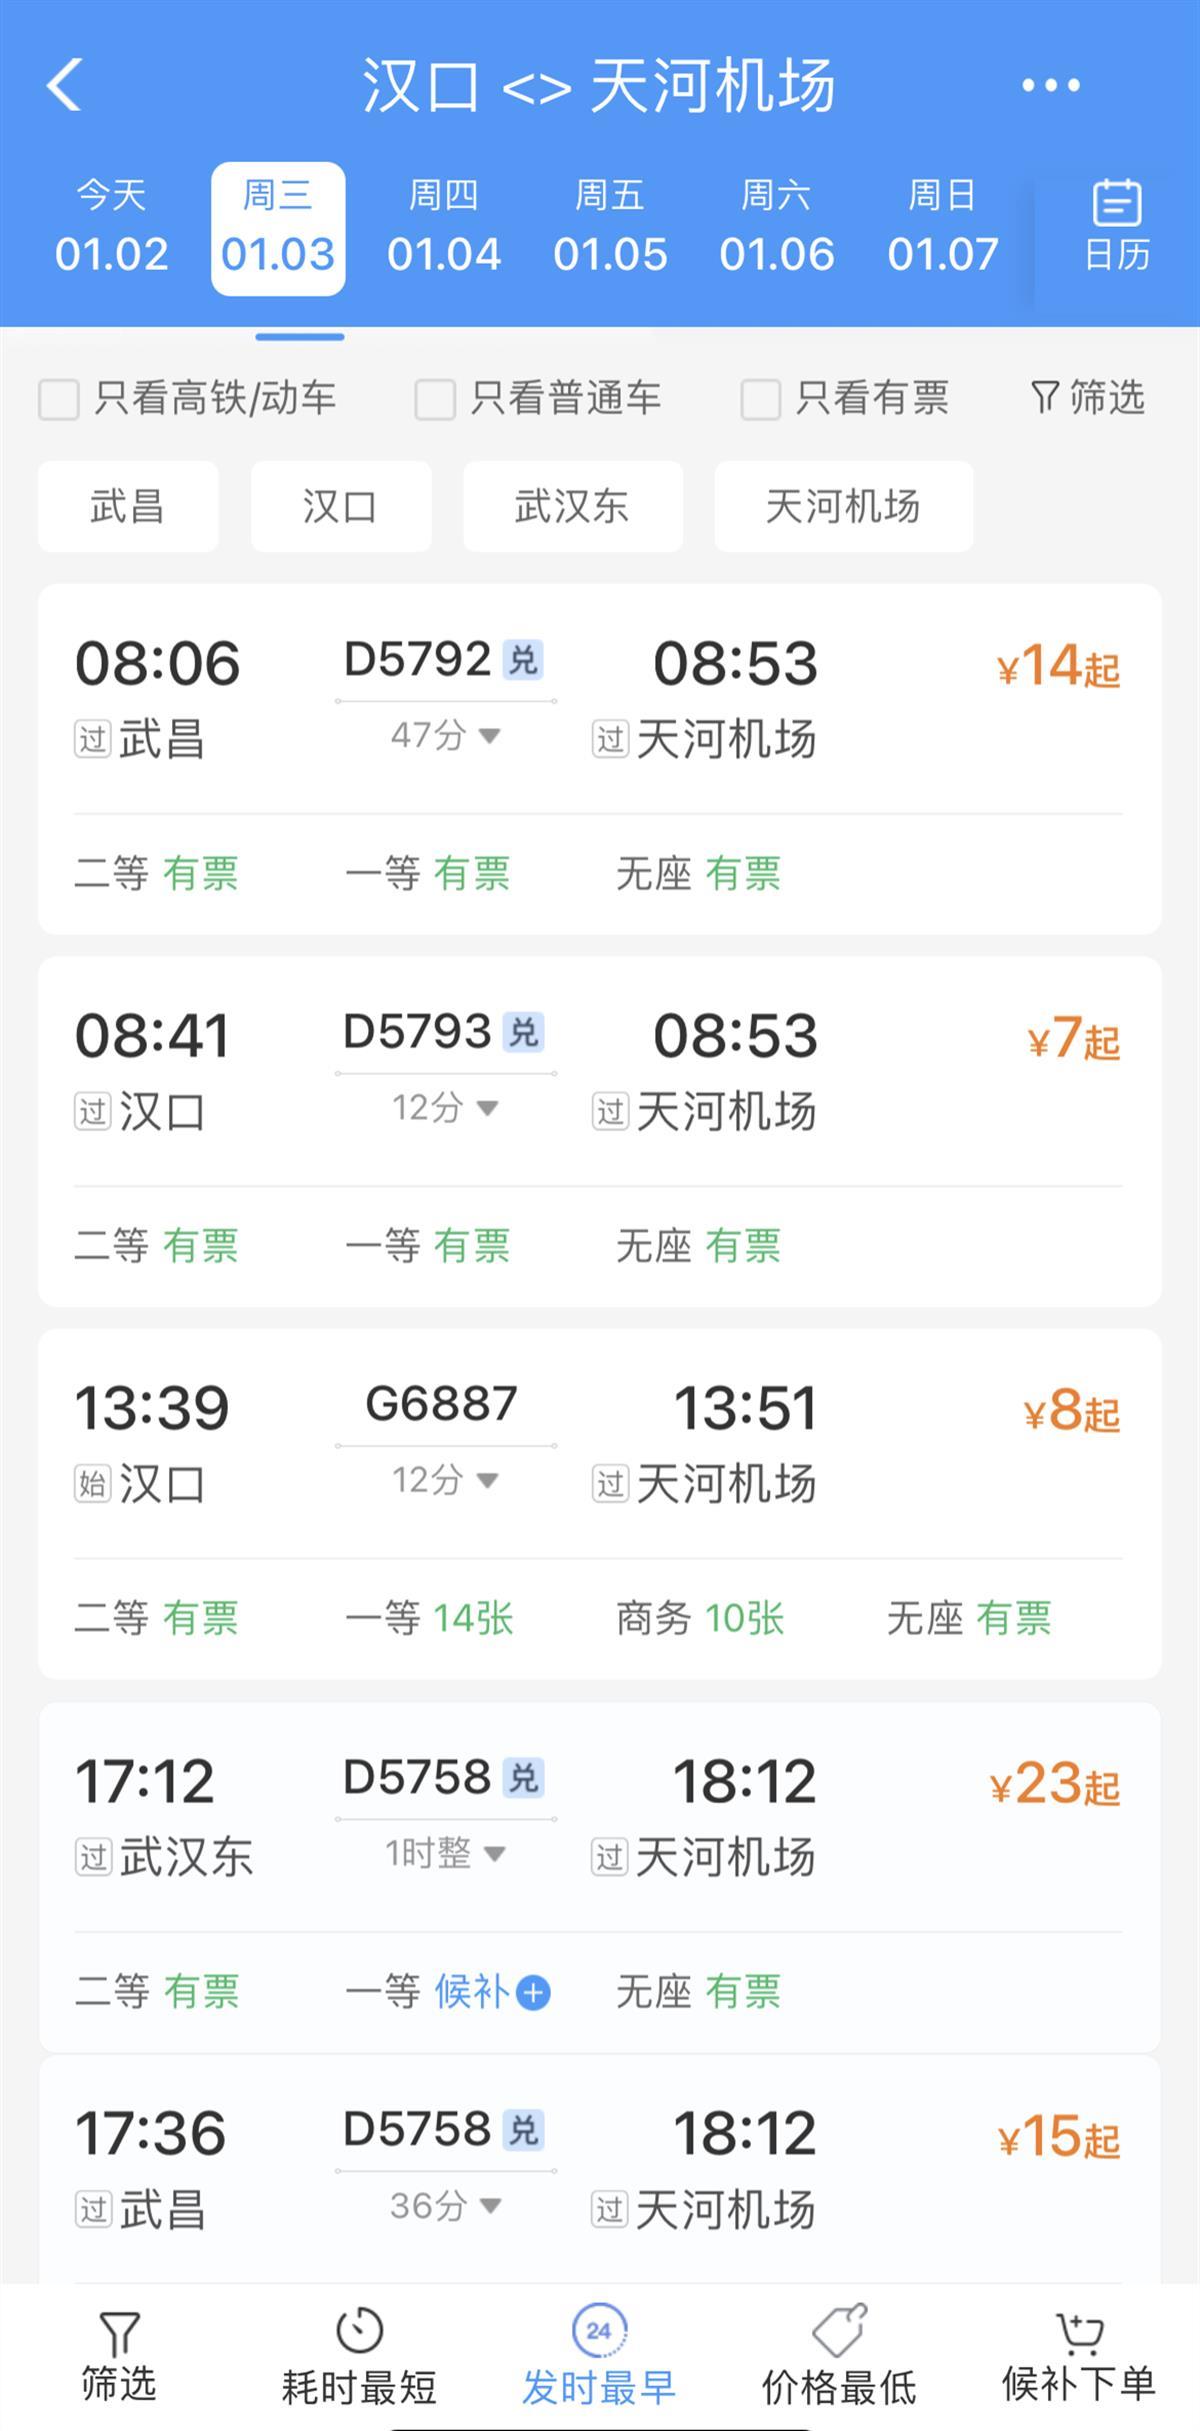Enable the 只看普通车 checkbox
The image size is (1200, 2431).
(435, 400)
